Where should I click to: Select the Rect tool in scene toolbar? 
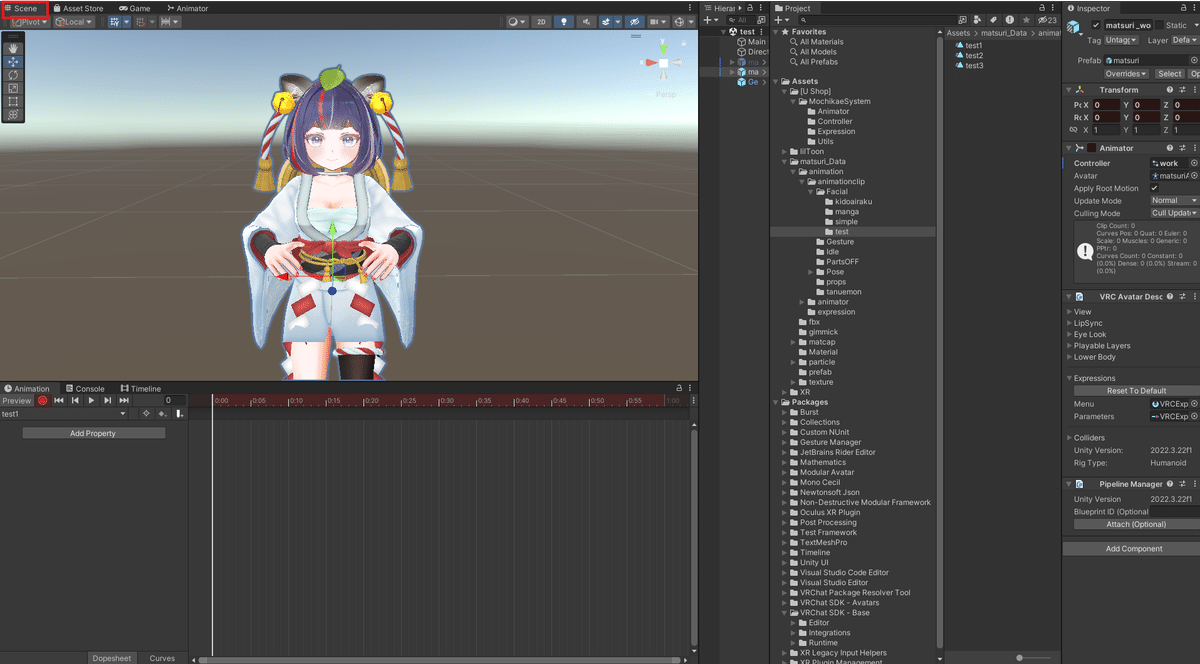[14, 101]
